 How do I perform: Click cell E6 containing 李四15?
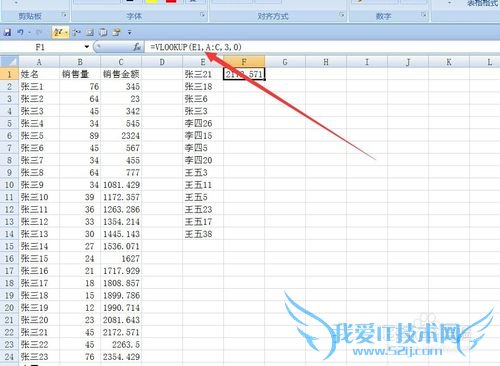pyautogui.click(x=203, y=136)
